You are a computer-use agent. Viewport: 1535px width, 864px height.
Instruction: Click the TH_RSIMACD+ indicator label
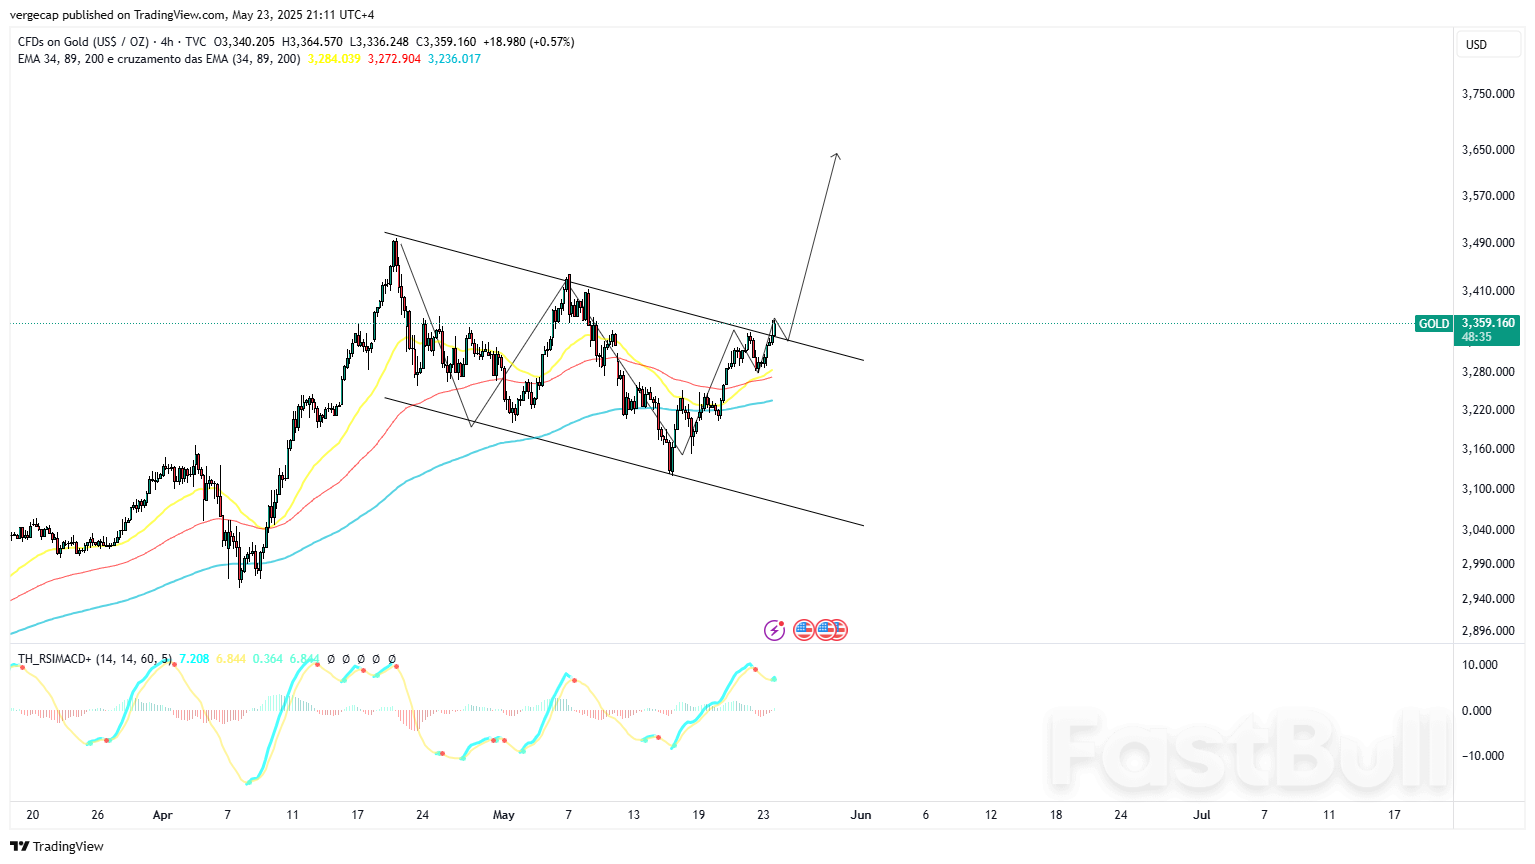tap(94, 659)
